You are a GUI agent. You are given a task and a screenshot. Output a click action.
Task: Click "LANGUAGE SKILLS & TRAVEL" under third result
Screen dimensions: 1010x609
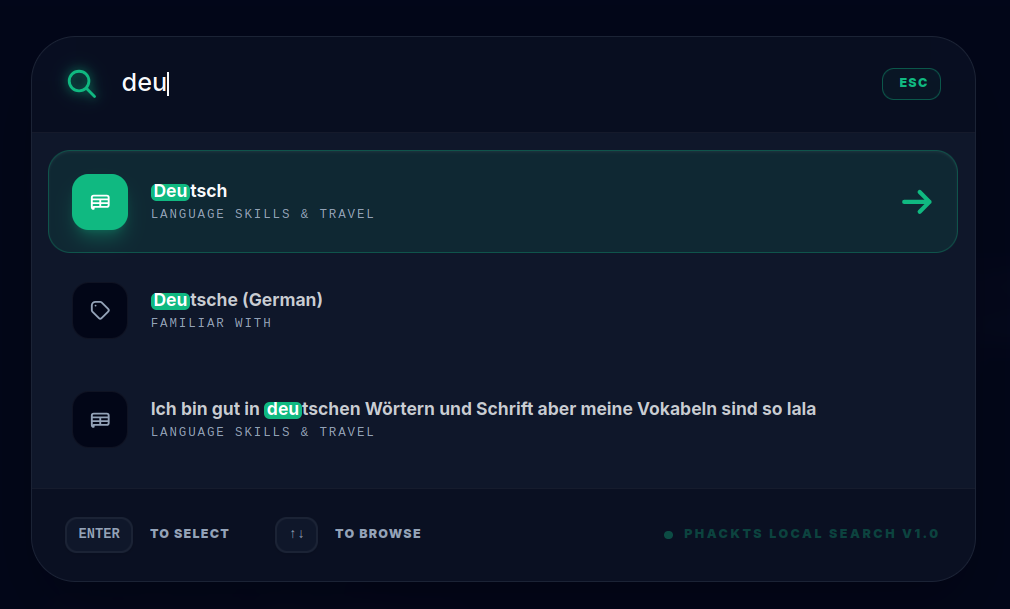(262, 432)
